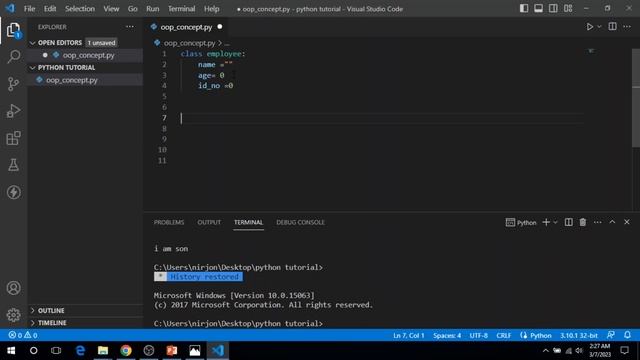Select the oop_concept.py editor tab

click(x=186, y=27)
